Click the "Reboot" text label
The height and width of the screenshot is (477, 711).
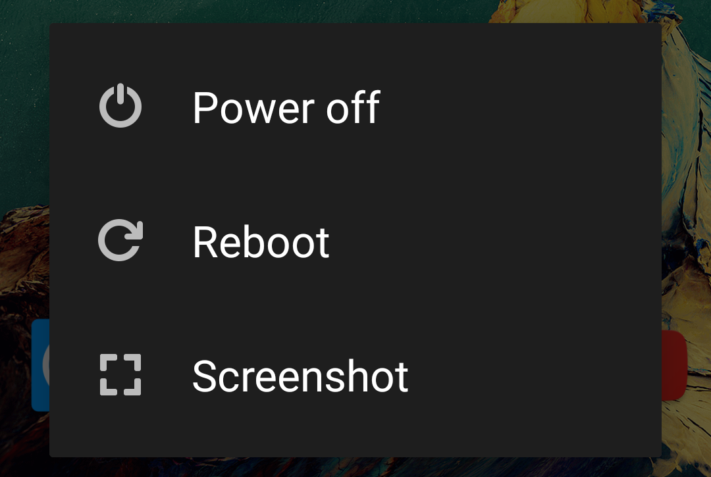[261, 242]
